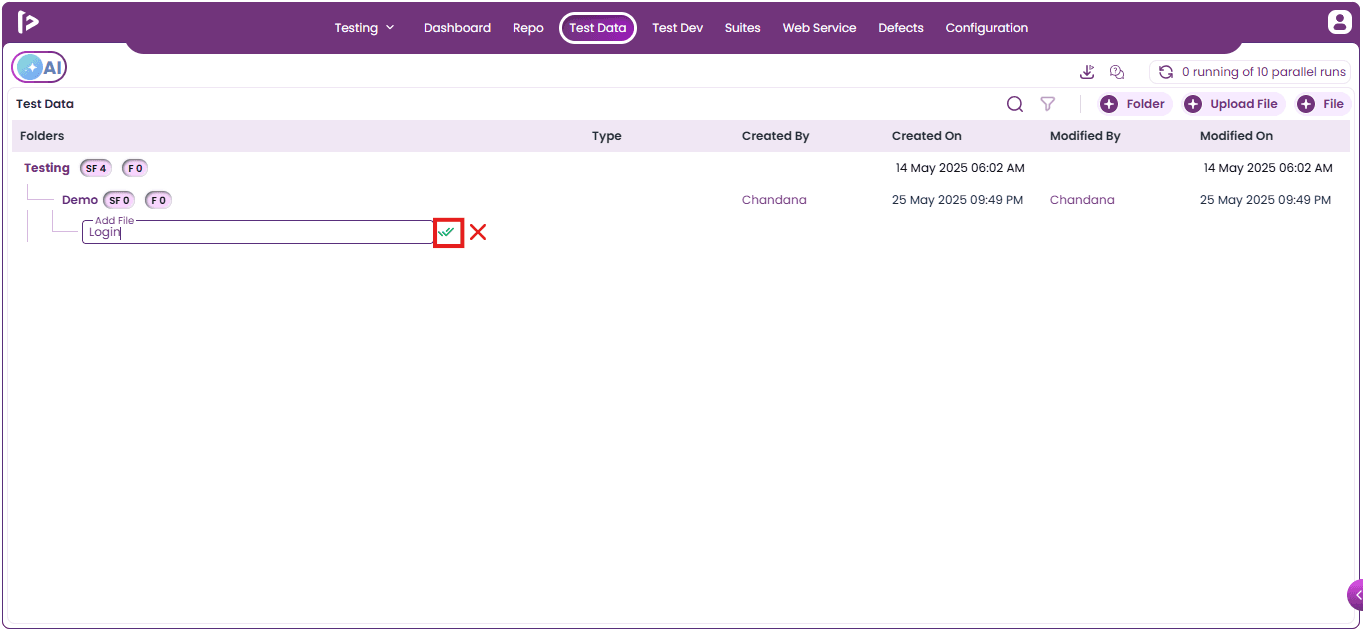Click the add Folder button

pyautogui.click(x=1133, y=104)
